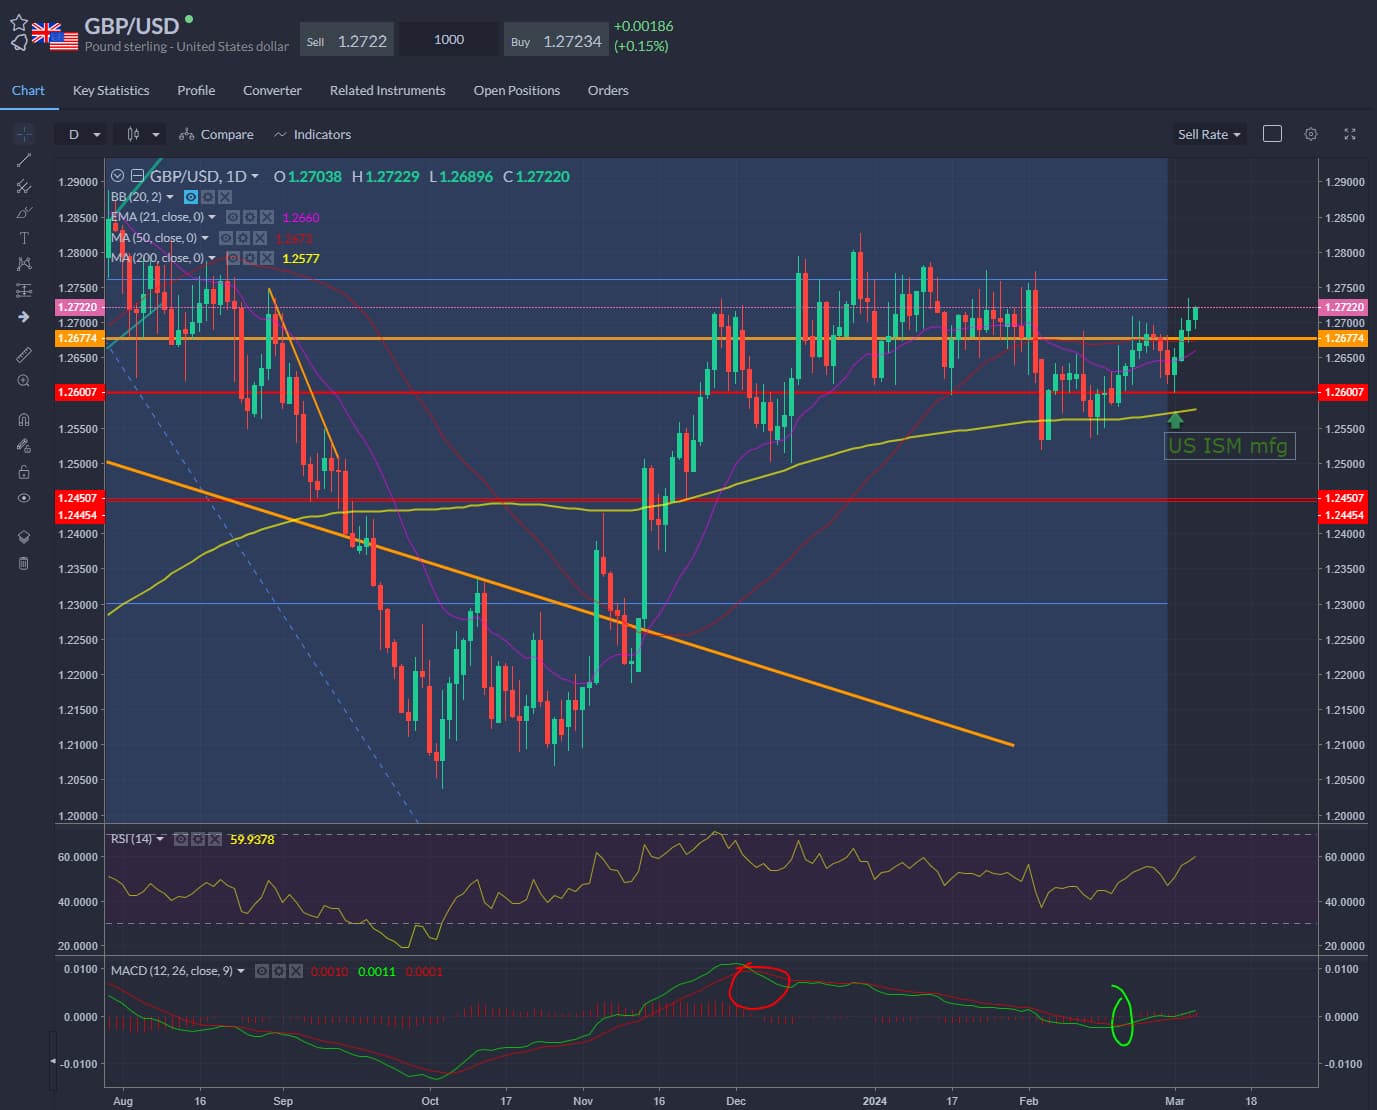Select the text annotation tool
This screenshot has height=1110, width=1377.
pyautogui.click(x=24, y=238)
